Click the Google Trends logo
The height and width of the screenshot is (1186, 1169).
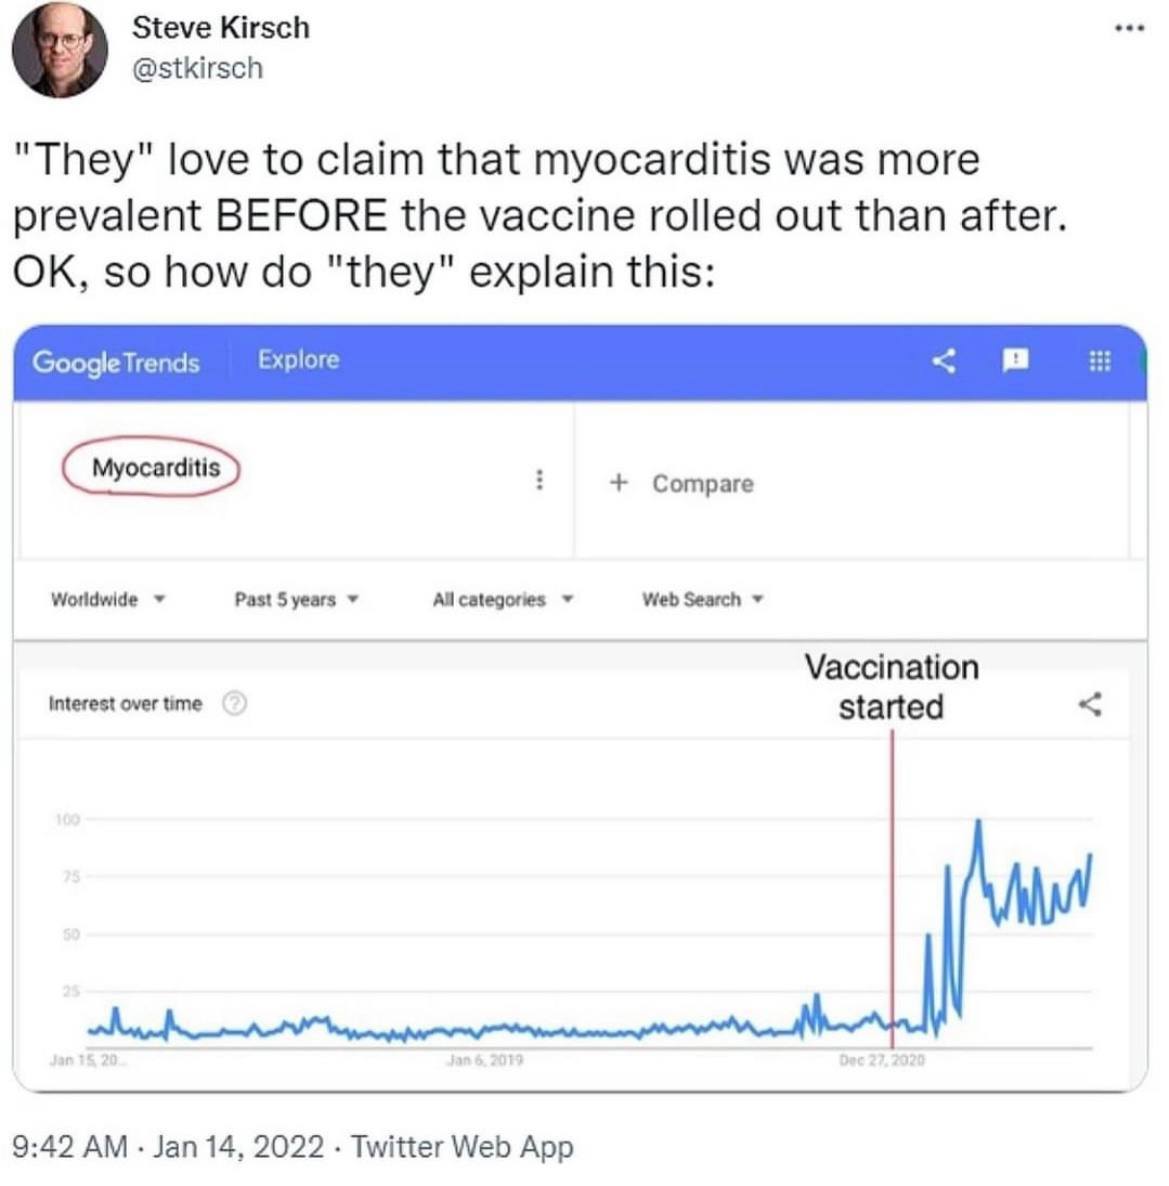(x=115, y=362)
